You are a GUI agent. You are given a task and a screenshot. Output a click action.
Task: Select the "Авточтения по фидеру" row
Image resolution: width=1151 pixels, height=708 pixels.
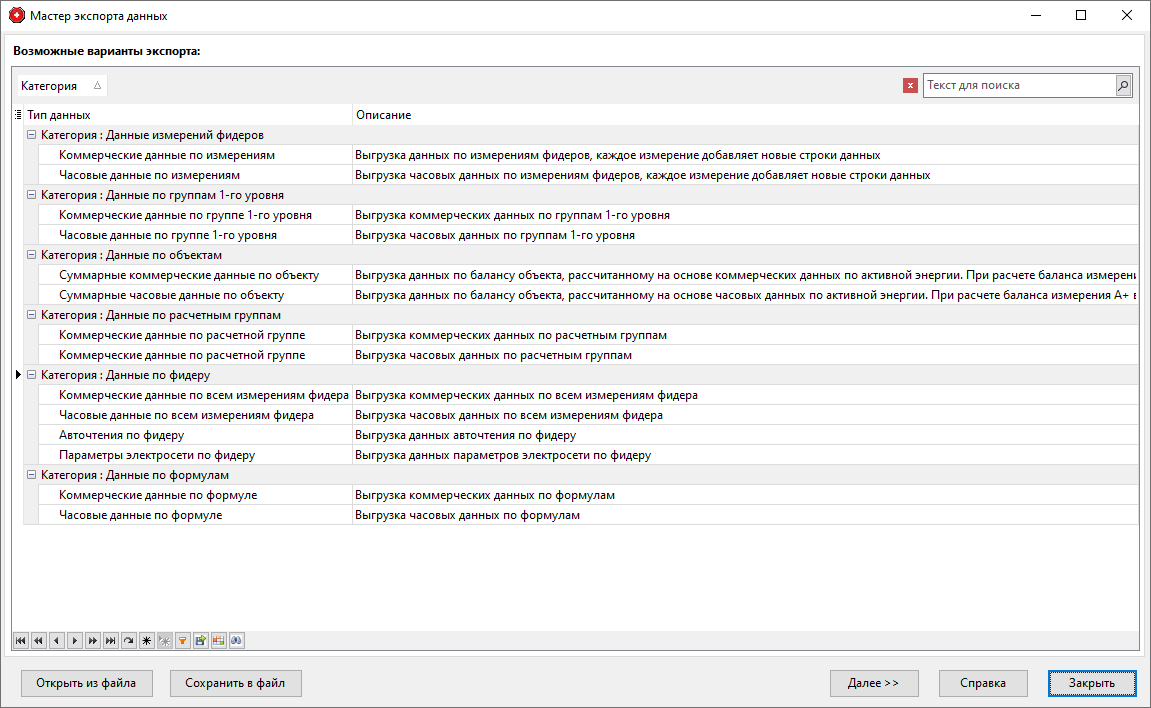pyautogui.click(x=120, y=435)
